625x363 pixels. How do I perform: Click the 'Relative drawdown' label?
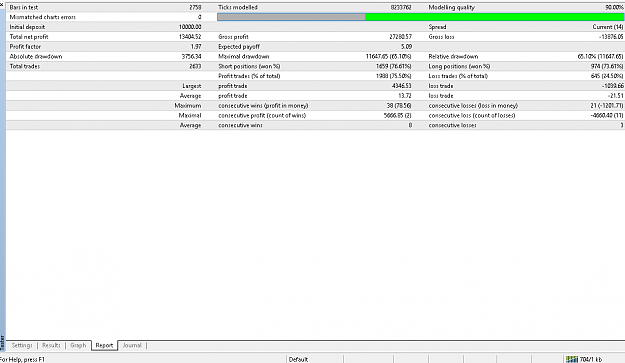[x=453, y=57]
